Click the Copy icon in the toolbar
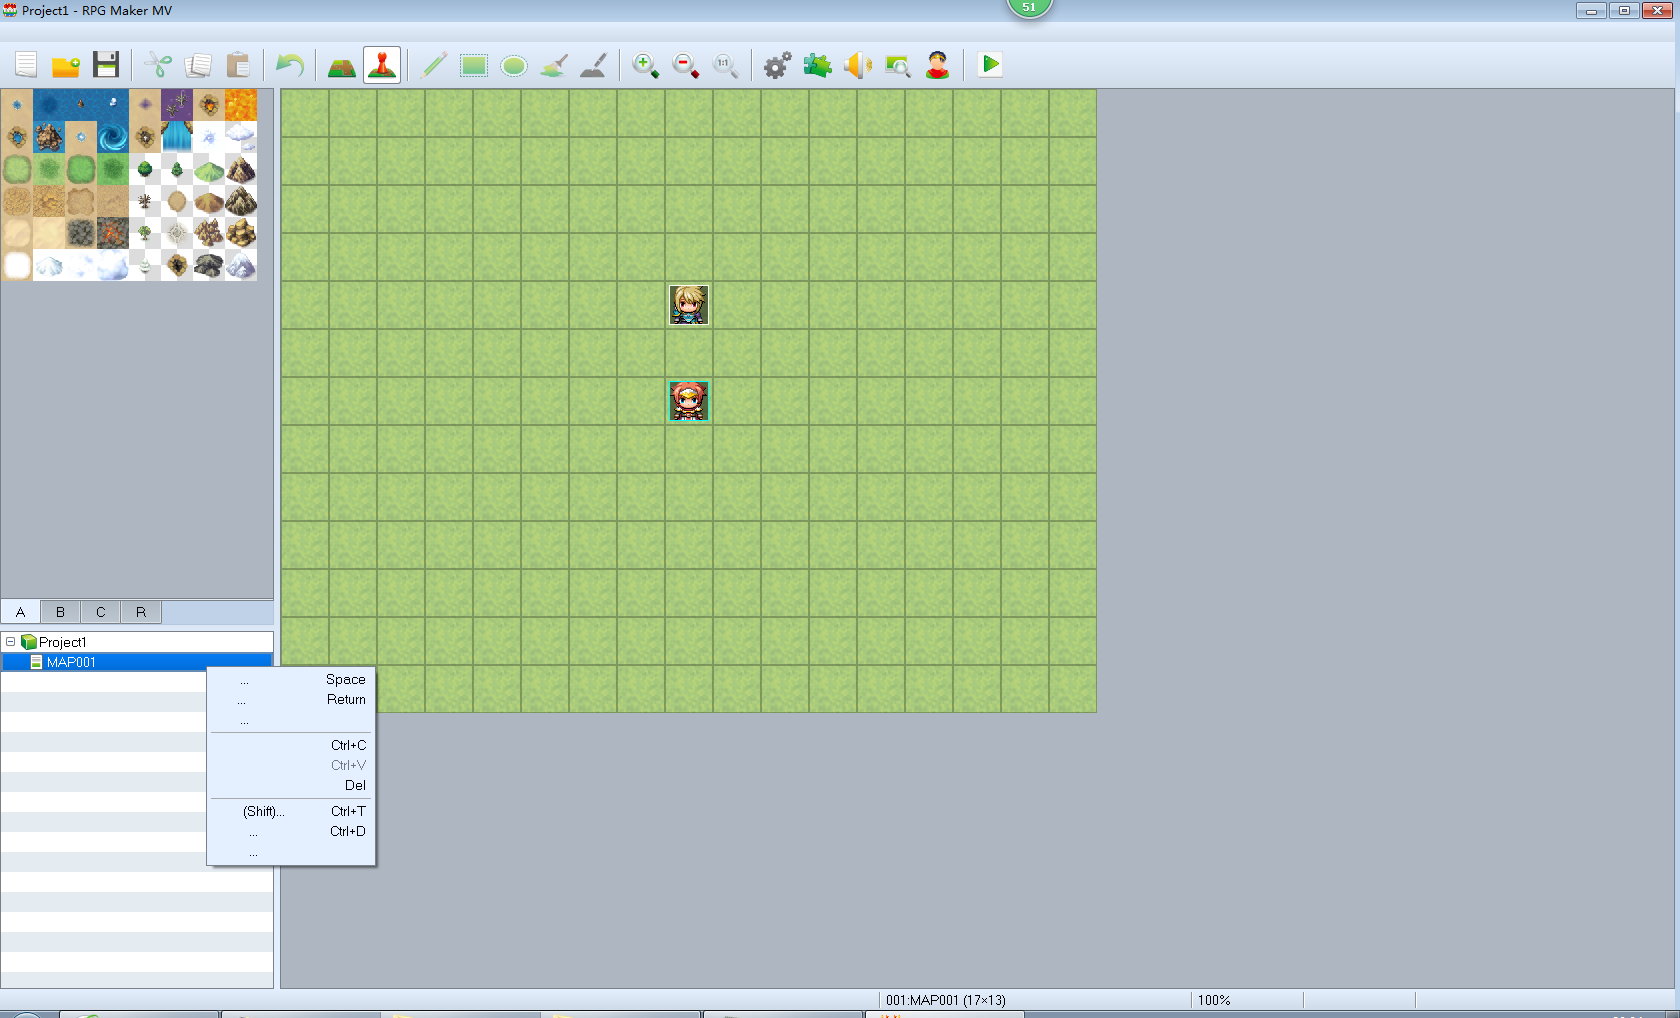Viewport: 1680px width, 1018px height. [x=198, y=65]
